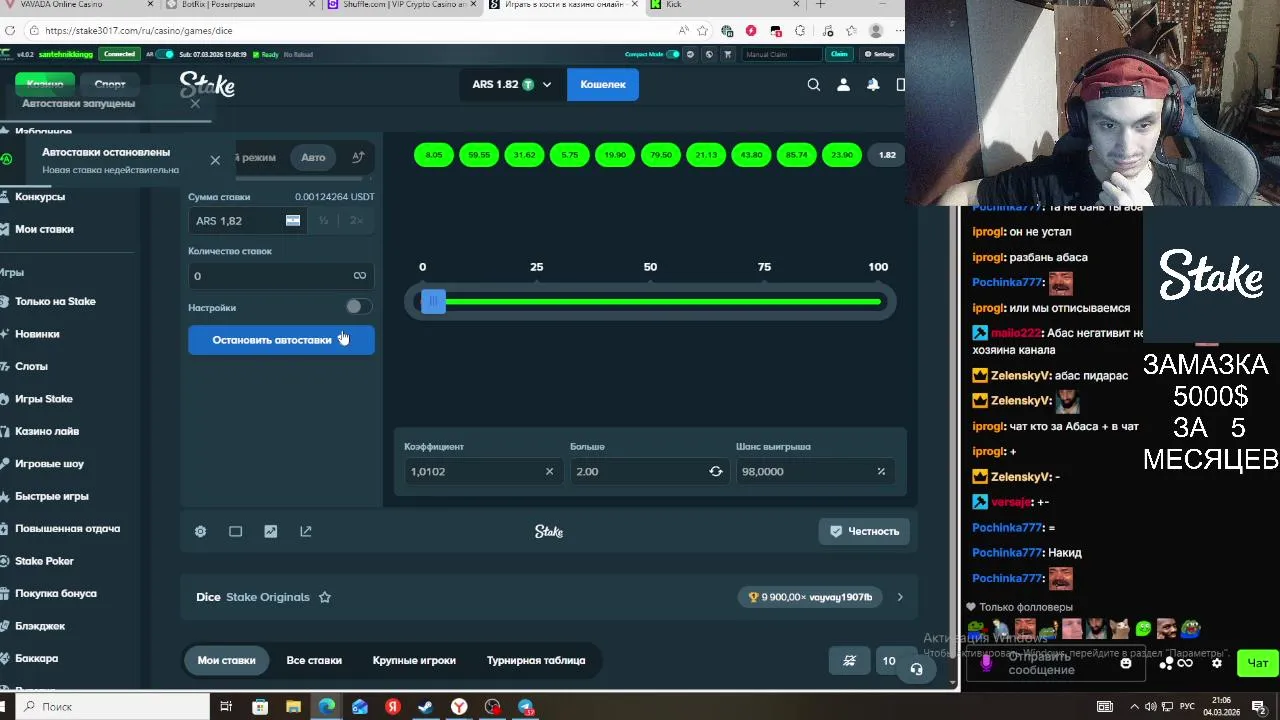Viewport: 1280px width, 720px height.
Task: Open the user profile icon
Action: click(843, 85)
